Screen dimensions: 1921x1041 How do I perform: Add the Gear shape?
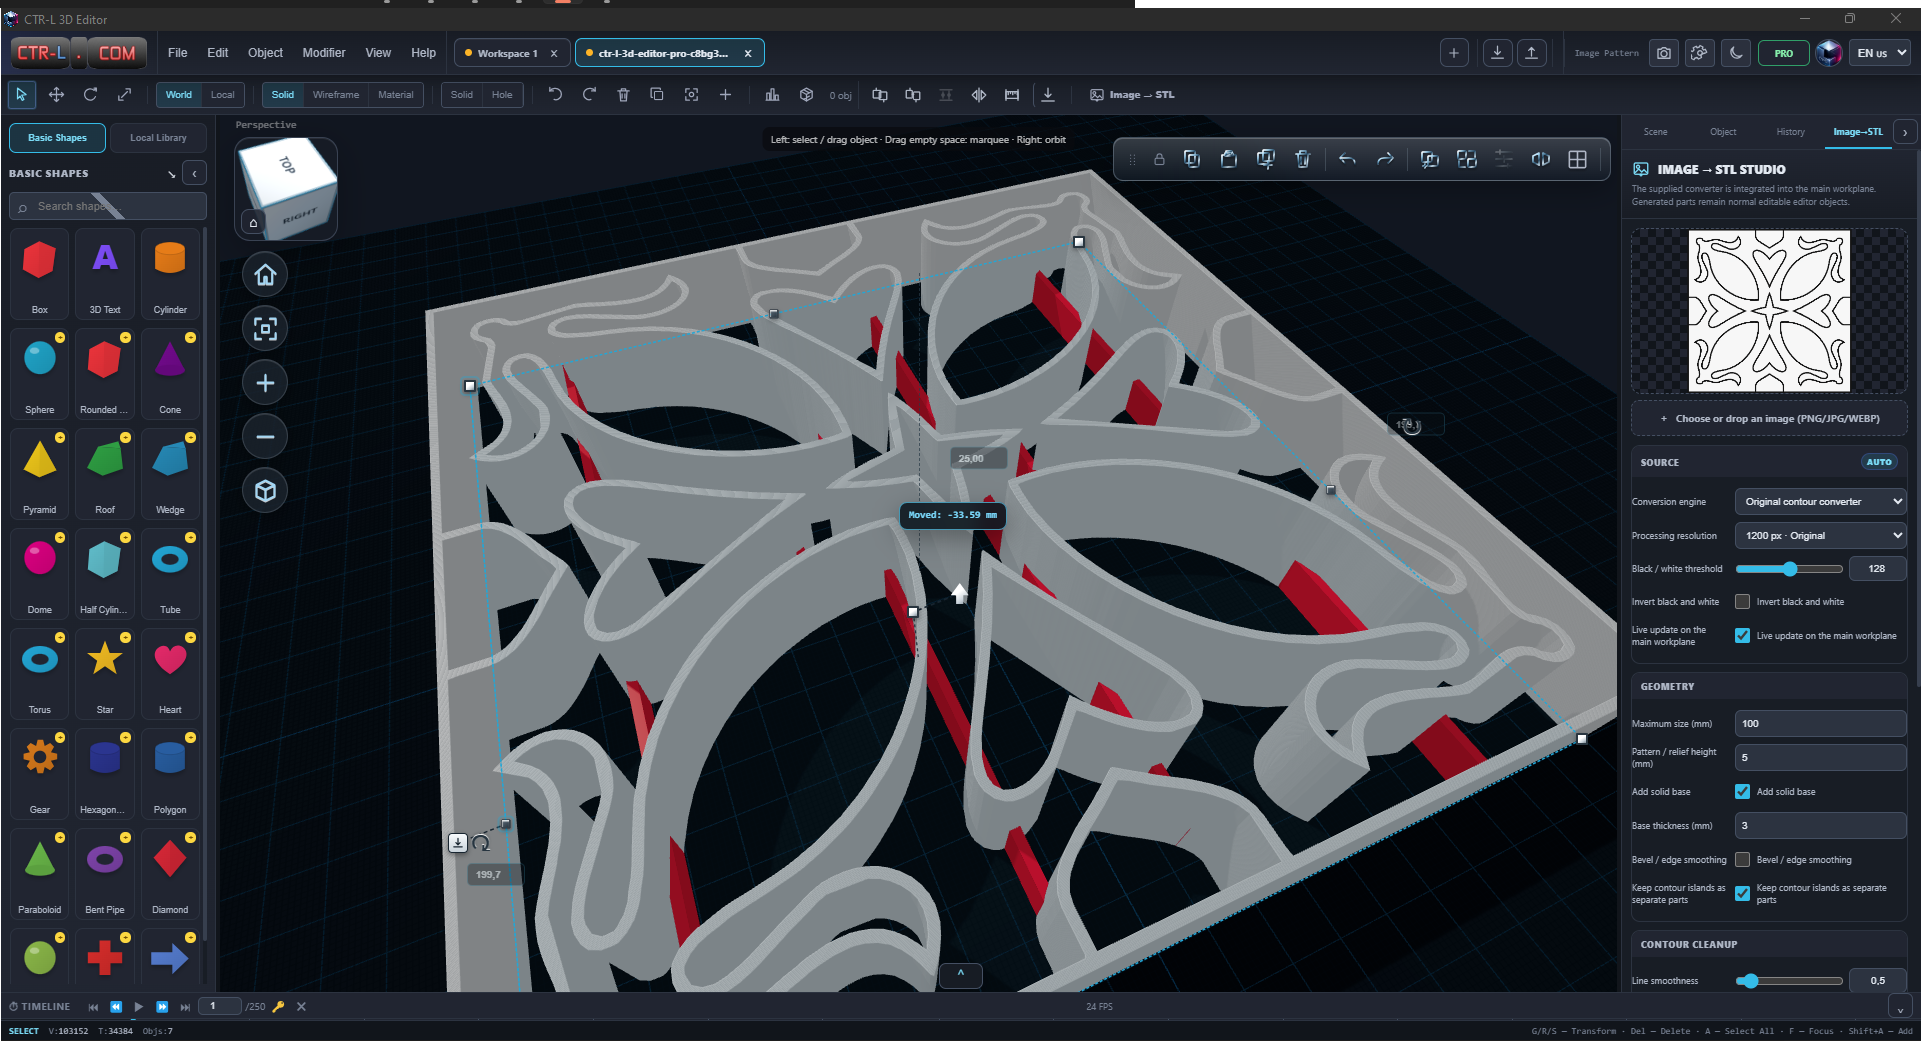(x=40, y=772)
